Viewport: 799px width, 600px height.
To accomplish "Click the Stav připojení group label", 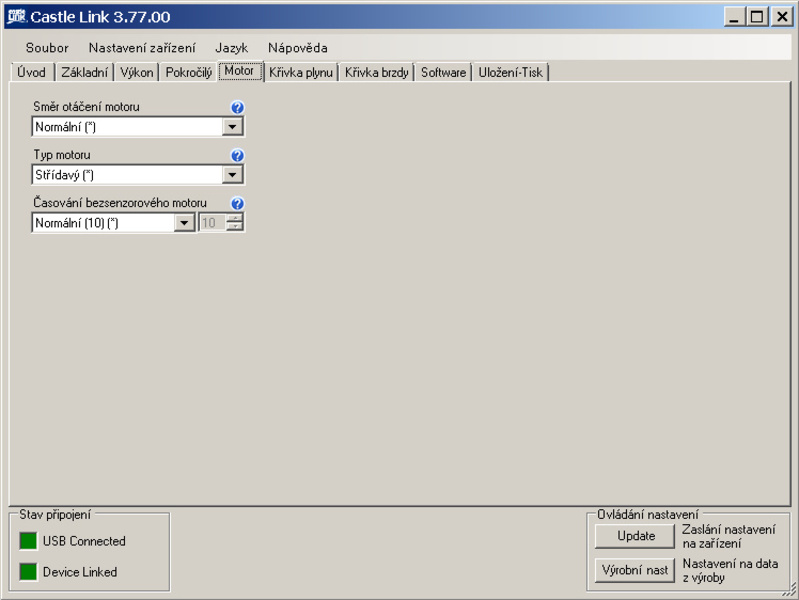I will [x=55, y=514].
